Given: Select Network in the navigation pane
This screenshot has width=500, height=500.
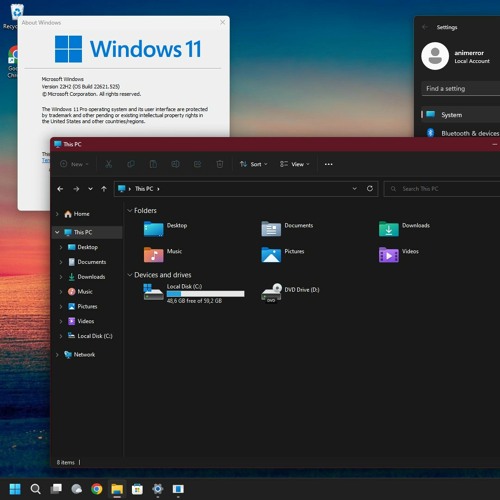Looking at the screenshot, I should point(79,355).
